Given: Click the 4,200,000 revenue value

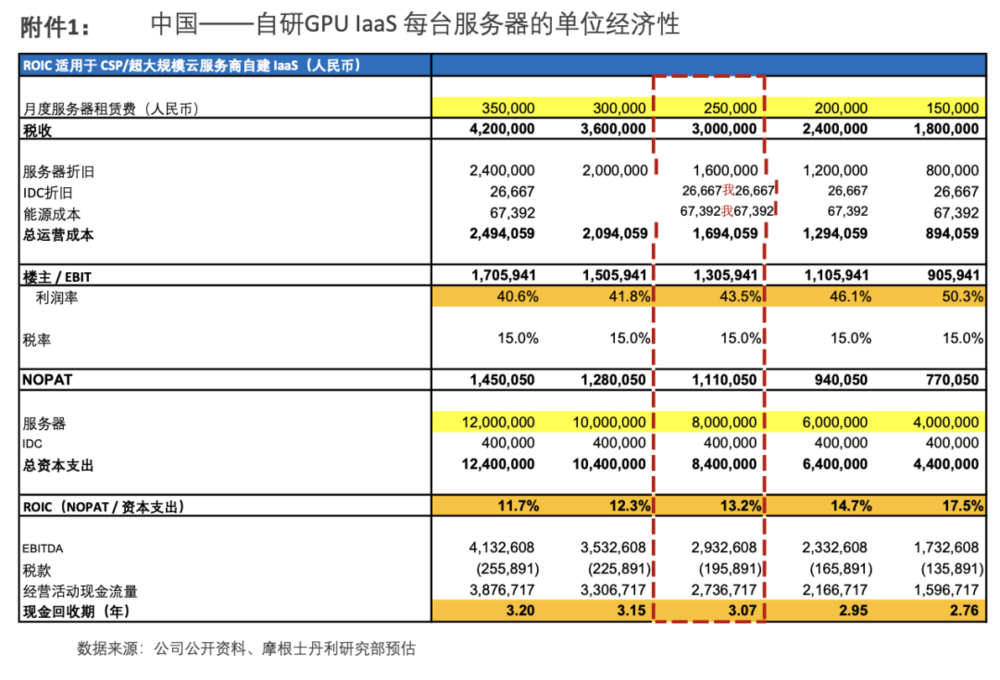Looking at the screenshot, I should (x=502, y=129).
